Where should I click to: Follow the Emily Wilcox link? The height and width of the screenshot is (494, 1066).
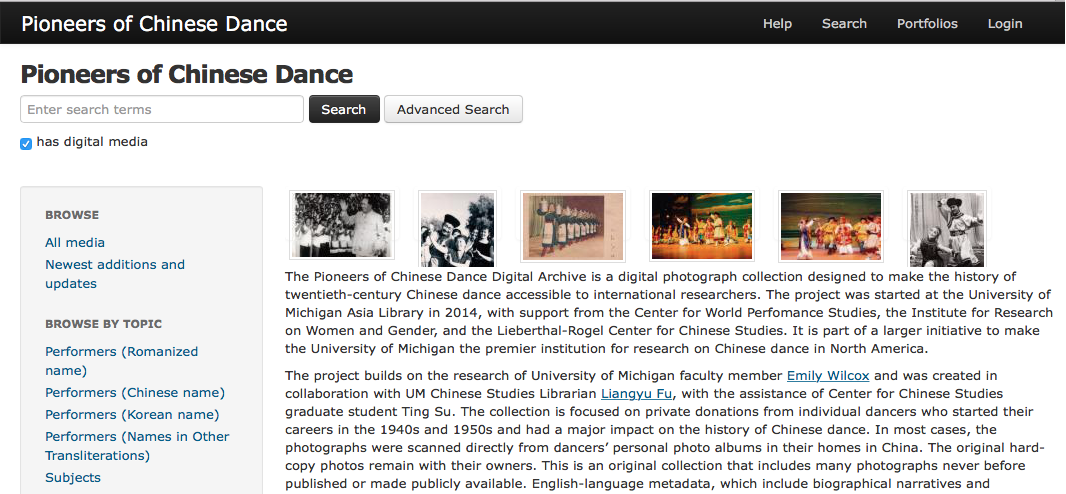(828, 376)
